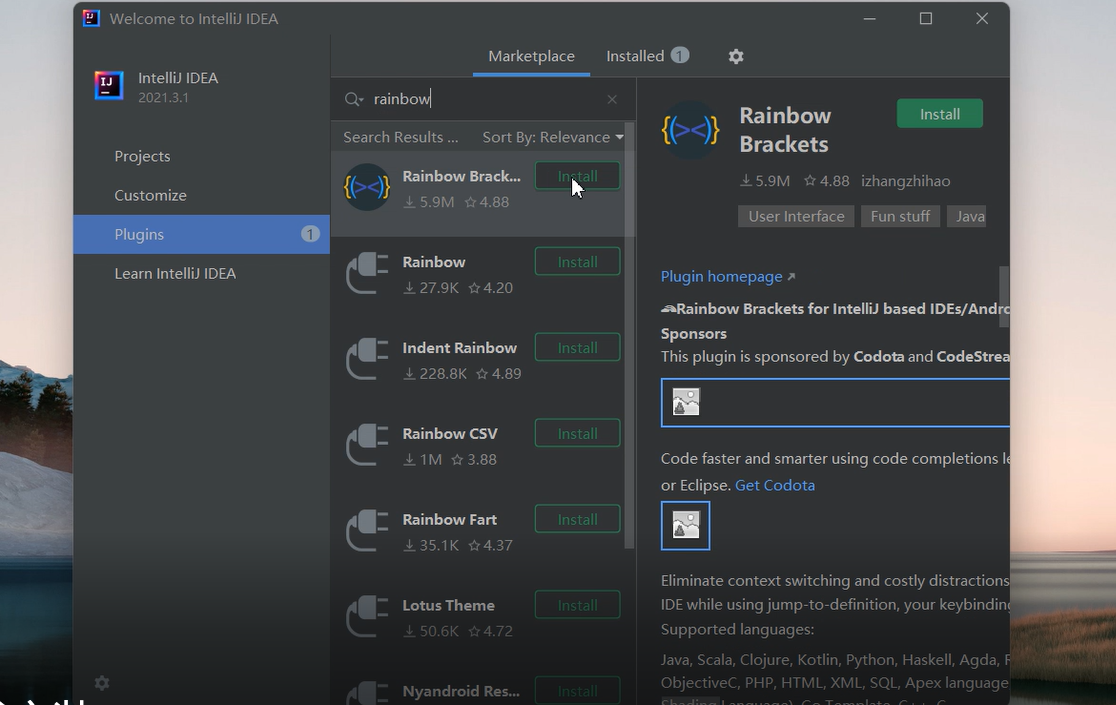The width and height of the screenshot is (1116, 705).
Task: Focus the plugin search field
Action: tap(484, 99)
